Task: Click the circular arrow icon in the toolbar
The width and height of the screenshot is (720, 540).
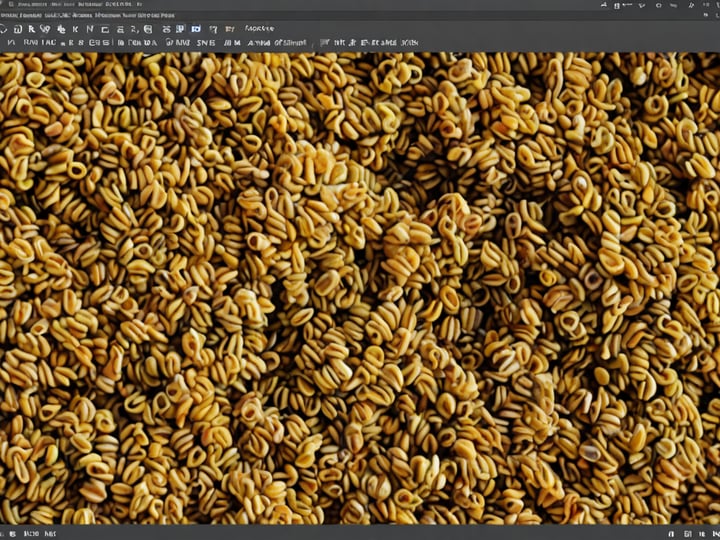Action: [3, 29]
